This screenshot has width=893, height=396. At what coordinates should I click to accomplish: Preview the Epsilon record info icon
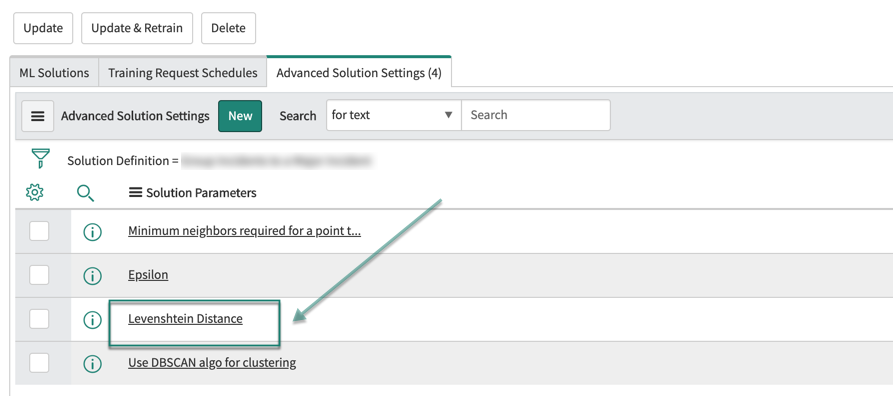[x=92, y=276]
